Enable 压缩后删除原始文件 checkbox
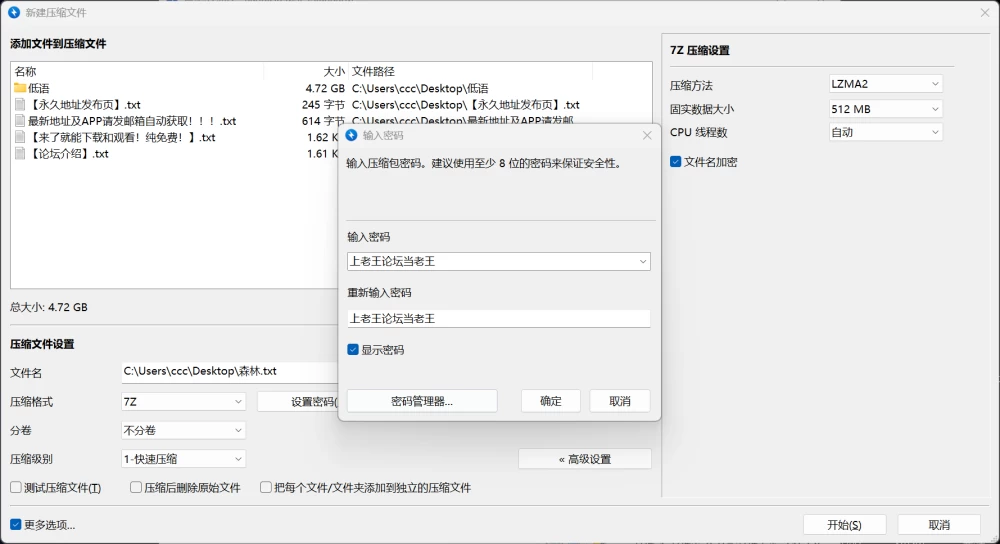The width and height of the screenshot is (1000, 544). pyautogui.click(x=136, y=487)
